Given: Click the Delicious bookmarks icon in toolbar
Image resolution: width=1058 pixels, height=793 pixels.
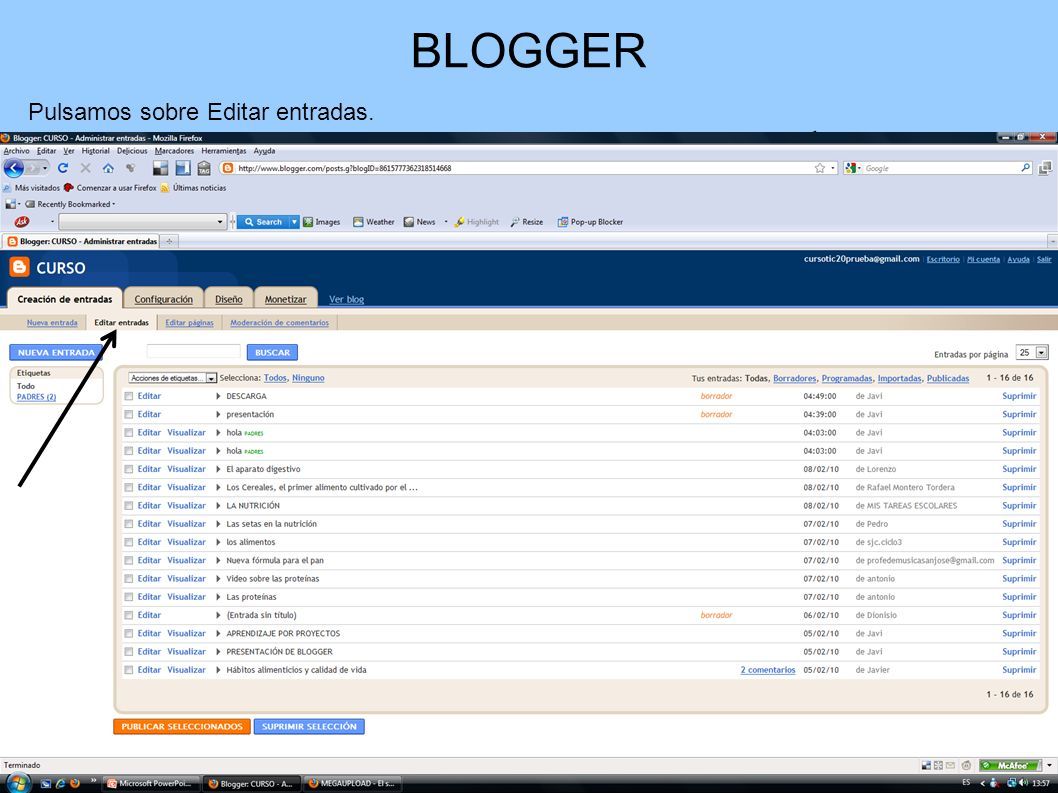Looking at the screenshot, I should 160,168.
